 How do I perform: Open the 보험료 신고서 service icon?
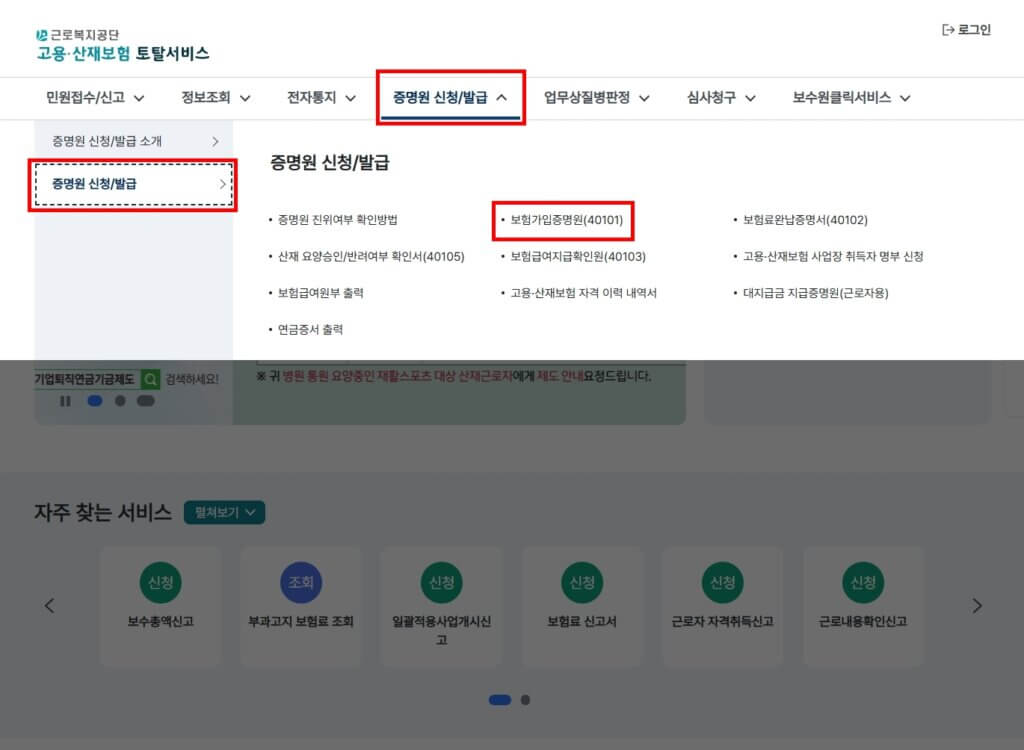coord(582,582)
